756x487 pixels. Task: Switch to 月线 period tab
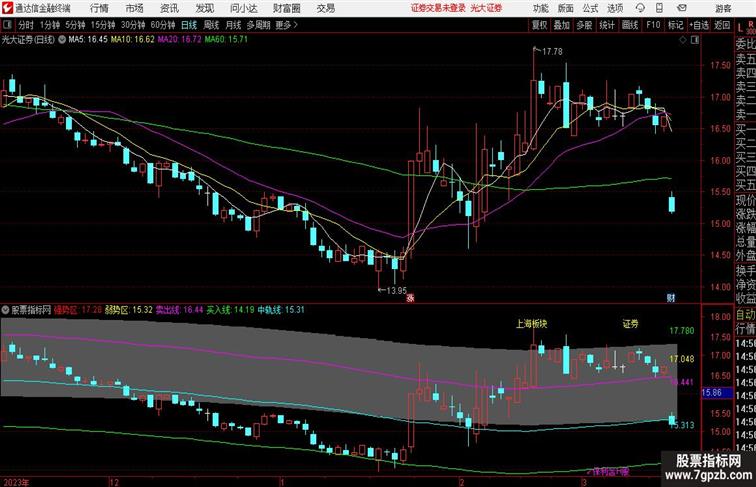point(233,25)
